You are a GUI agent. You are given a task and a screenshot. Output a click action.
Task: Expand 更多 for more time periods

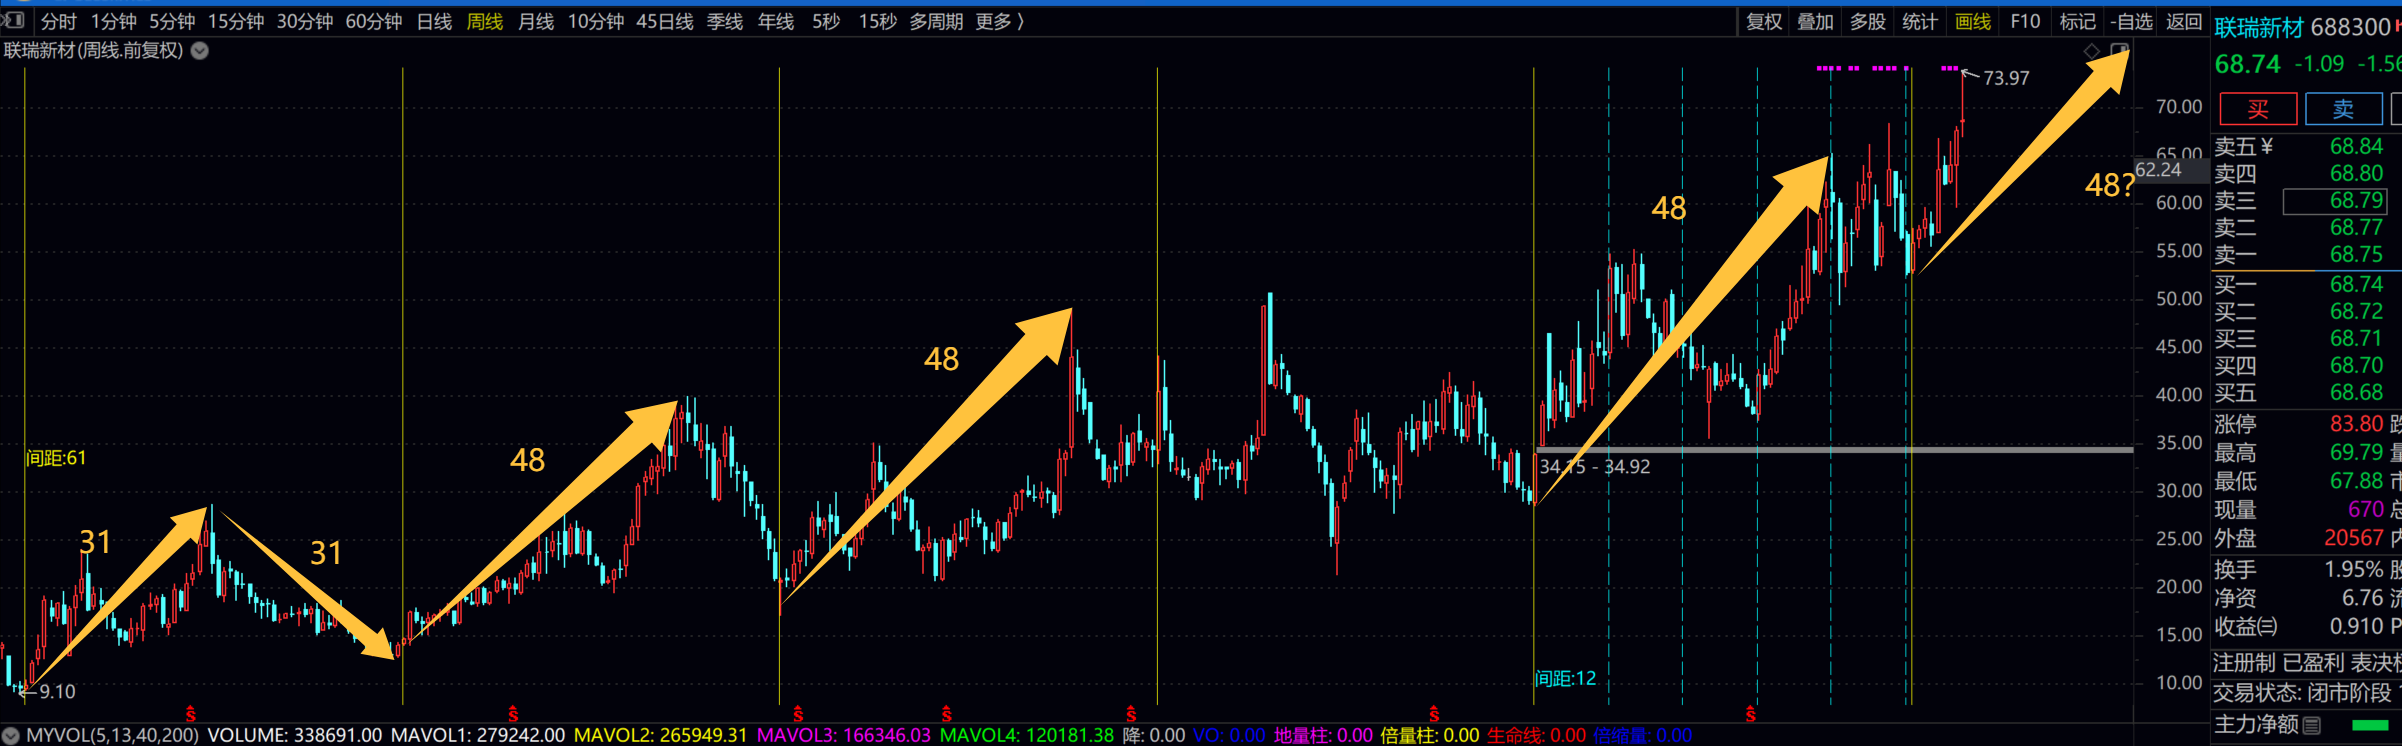point(999,22)
